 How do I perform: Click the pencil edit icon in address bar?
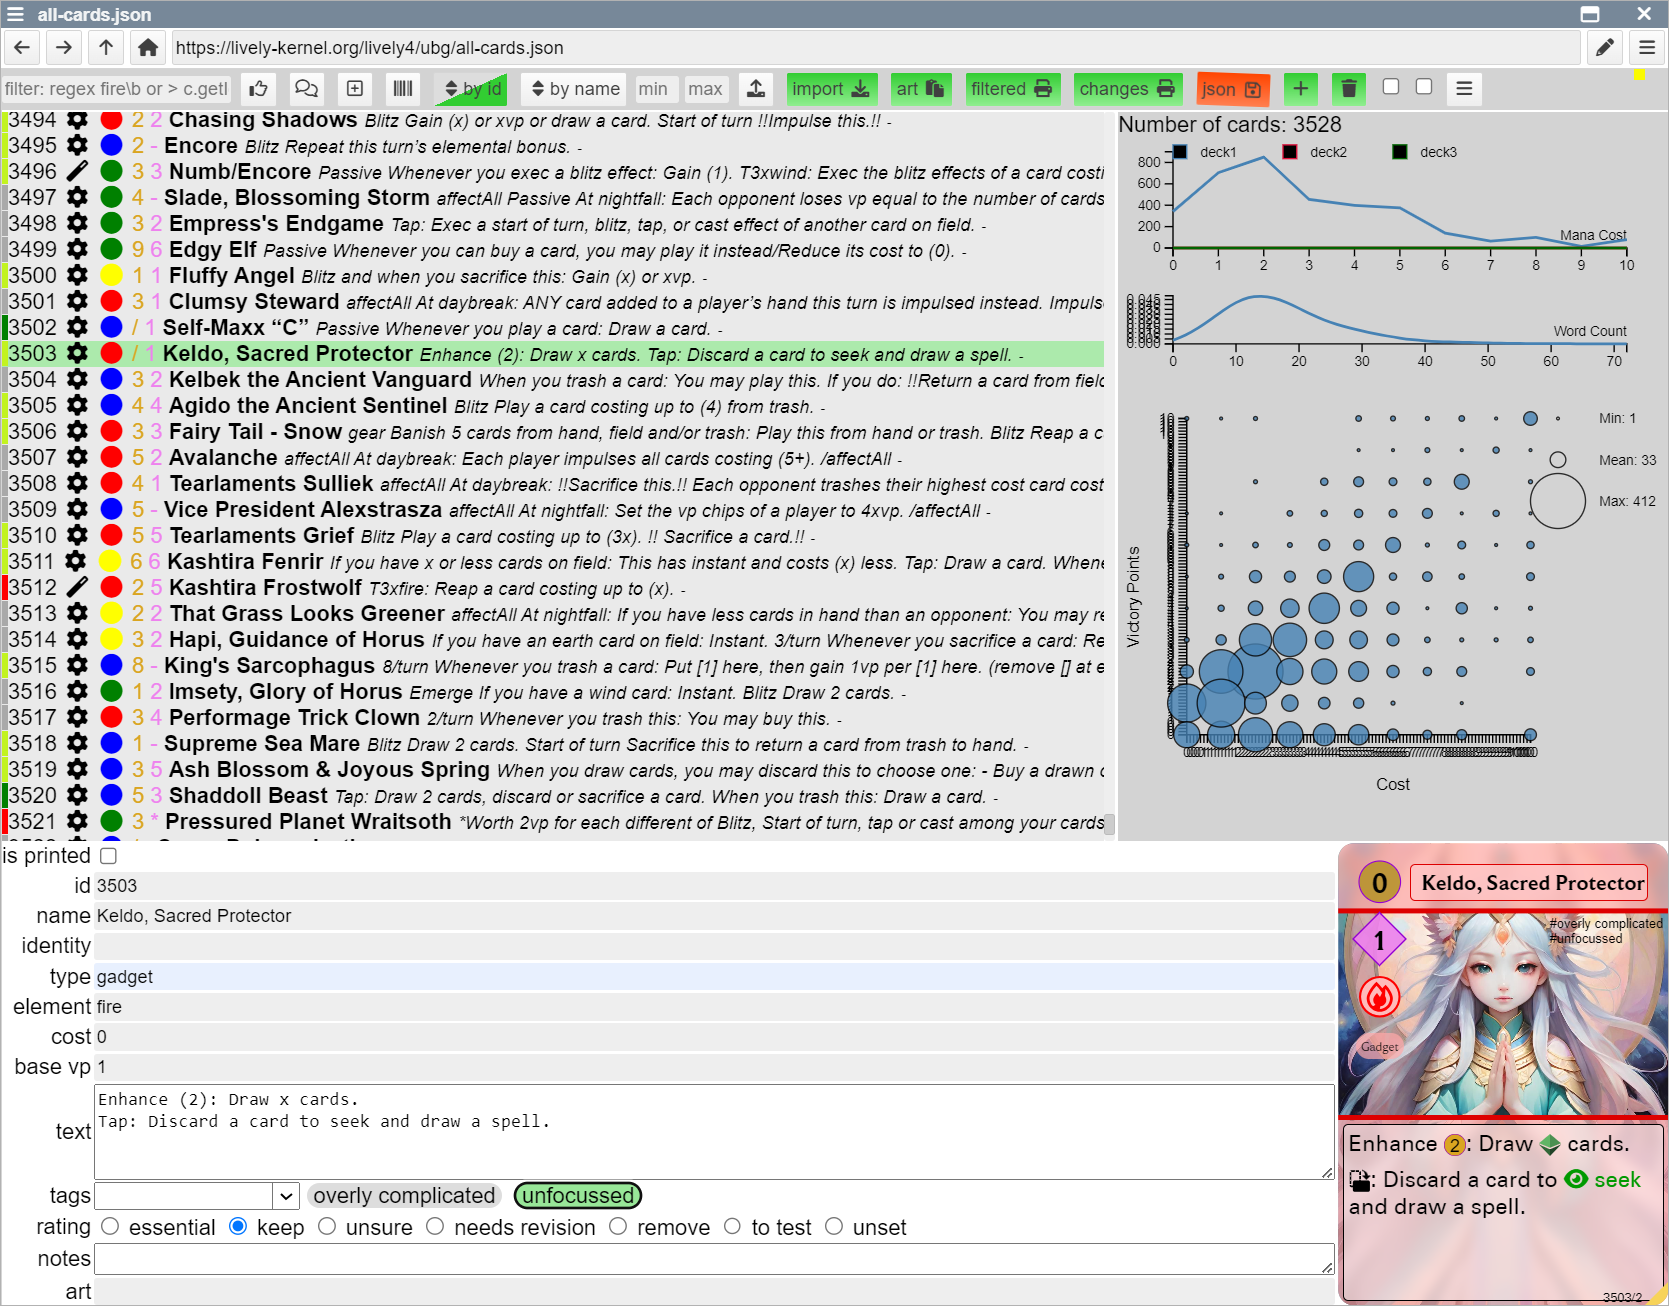(1605, 47)
